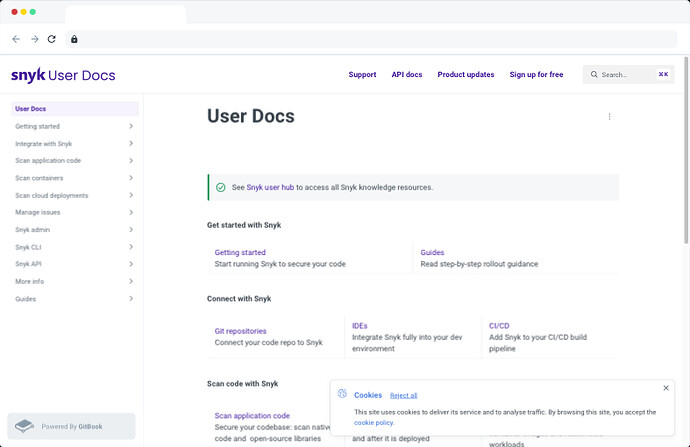Expand the Snyk CLI chevron

131,247
